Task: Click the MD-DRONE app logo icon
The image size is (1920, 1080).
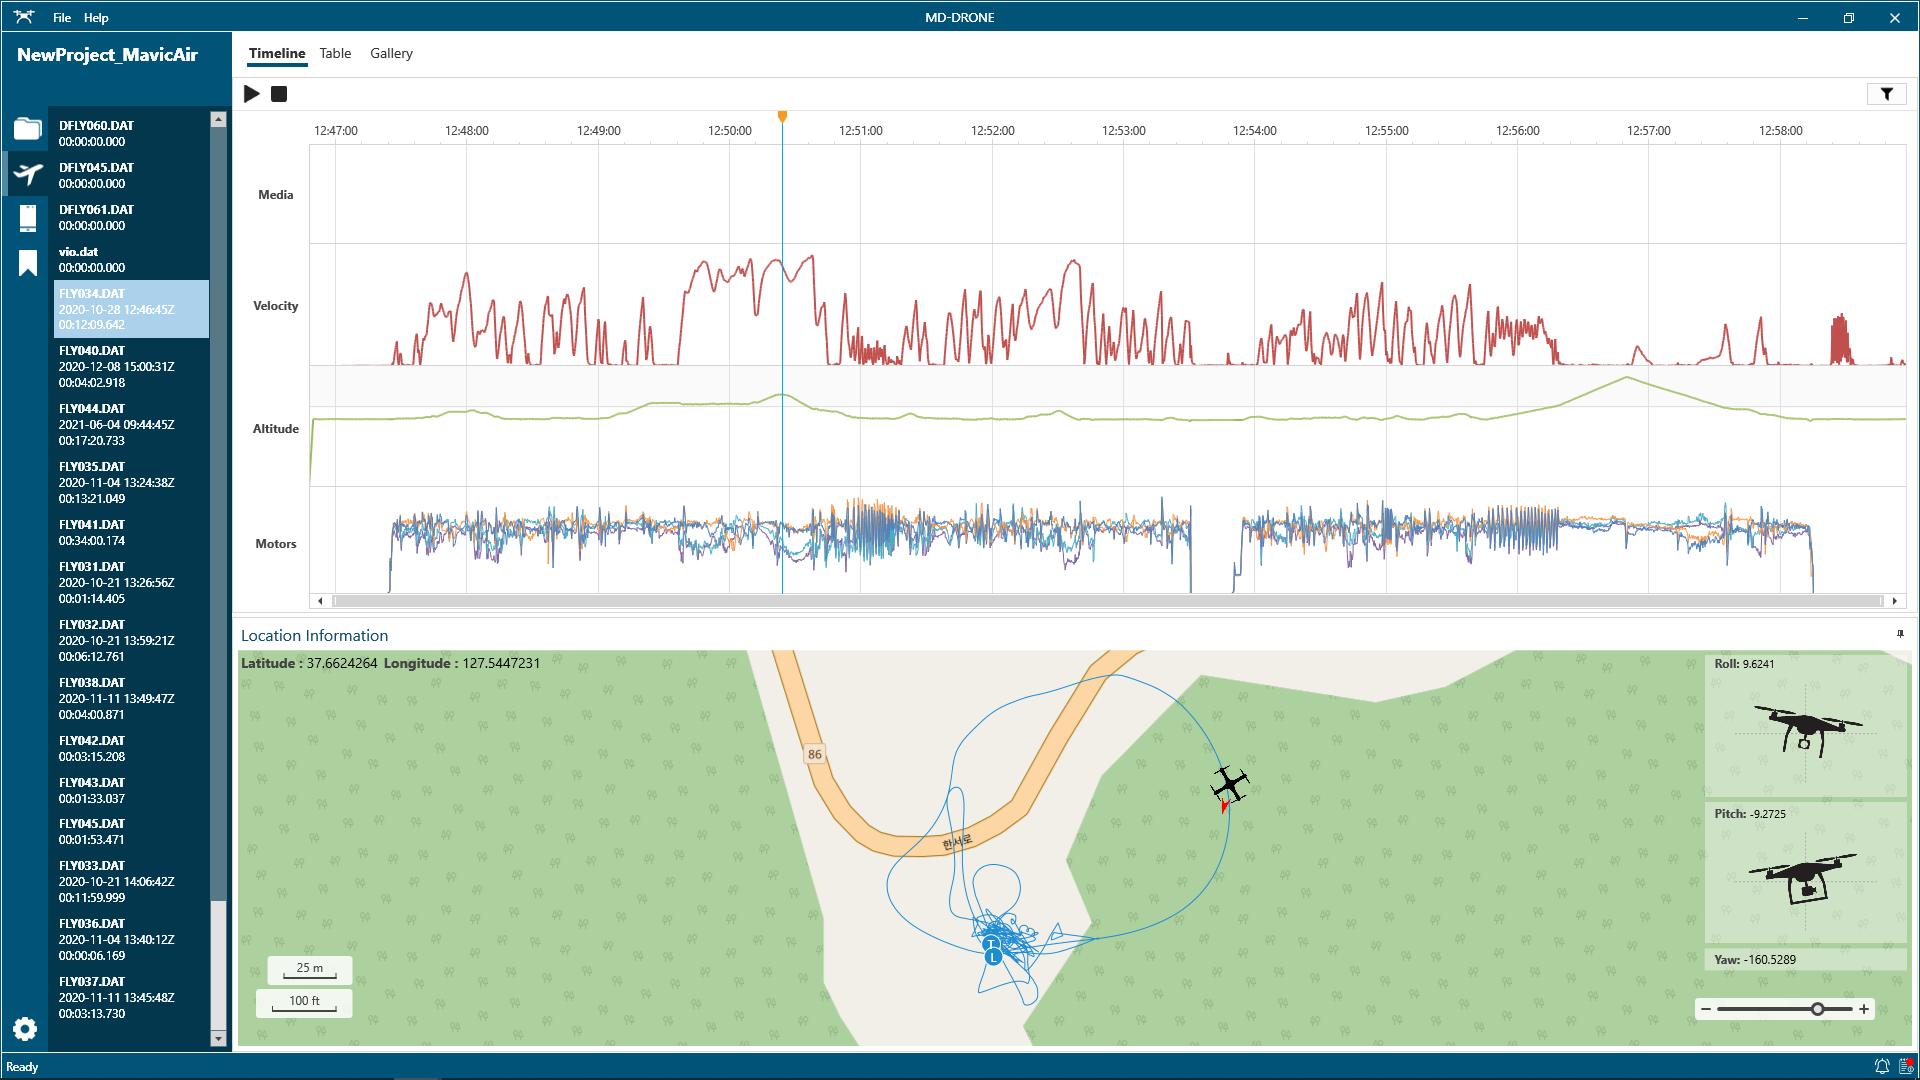Action: tap(23, 17)
